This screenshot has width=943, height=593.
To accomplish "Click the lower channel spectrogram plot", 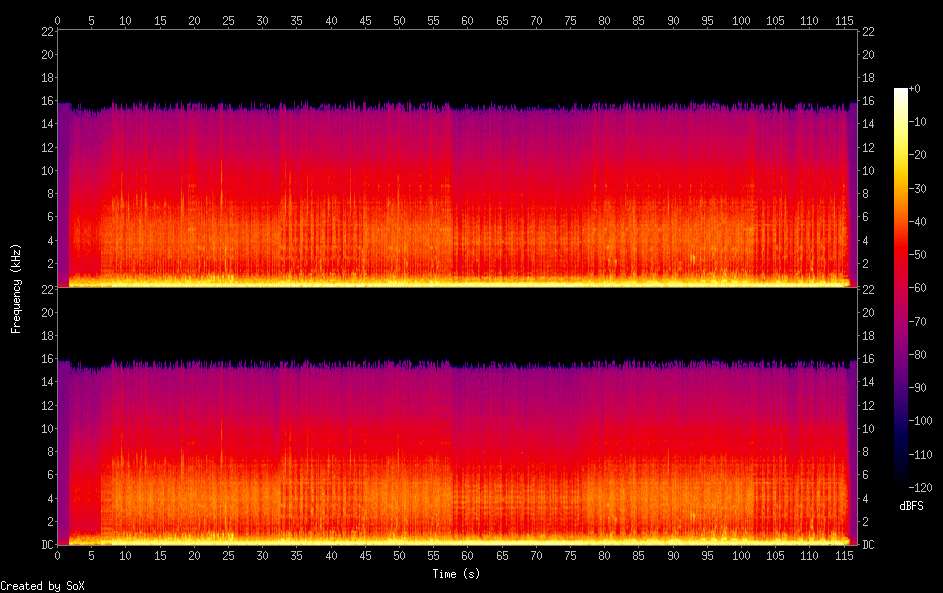I will click(457, 416).
